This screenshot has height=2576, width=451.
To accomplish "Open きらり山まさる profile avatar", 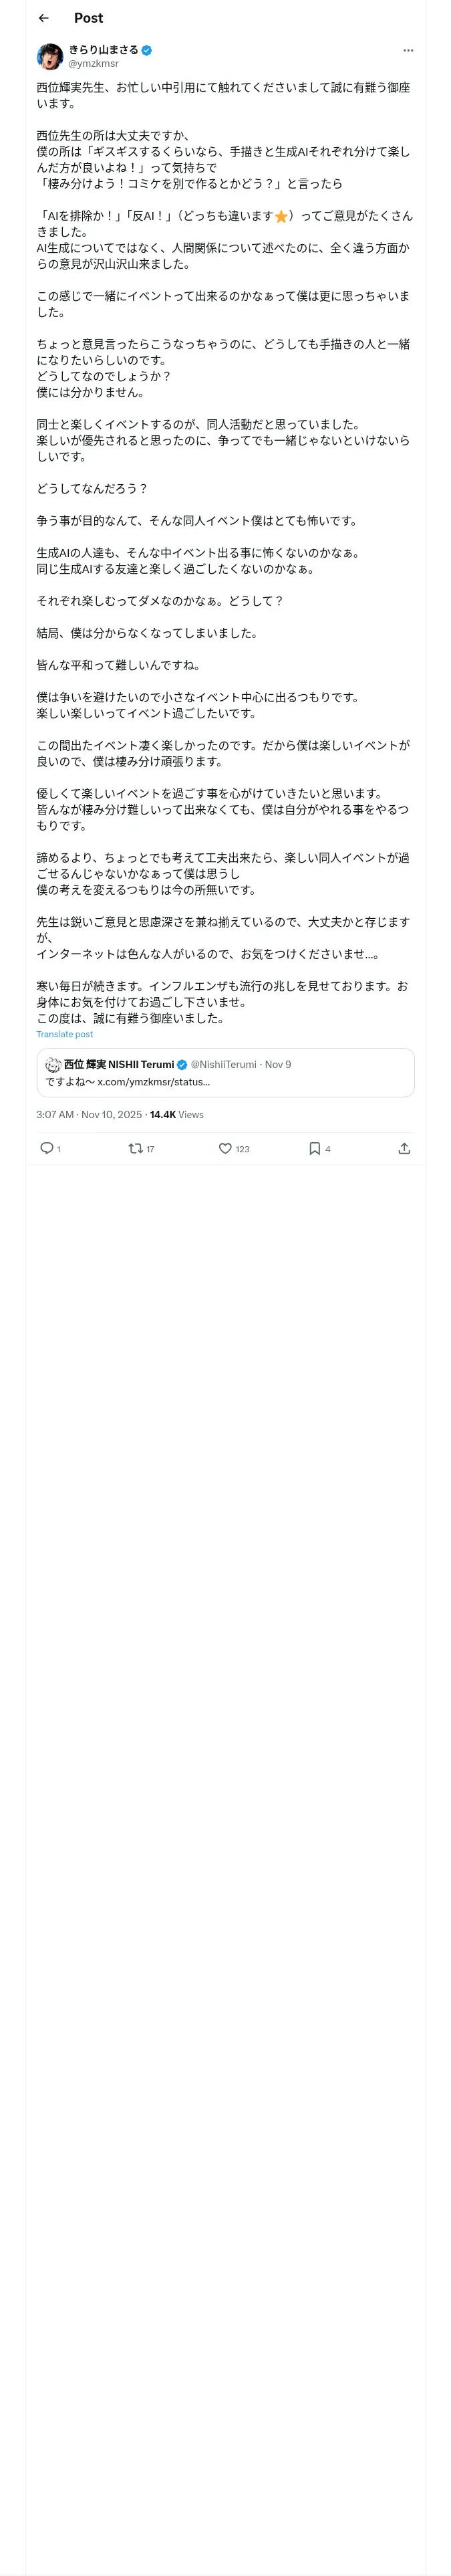I will tap(50, 56).
